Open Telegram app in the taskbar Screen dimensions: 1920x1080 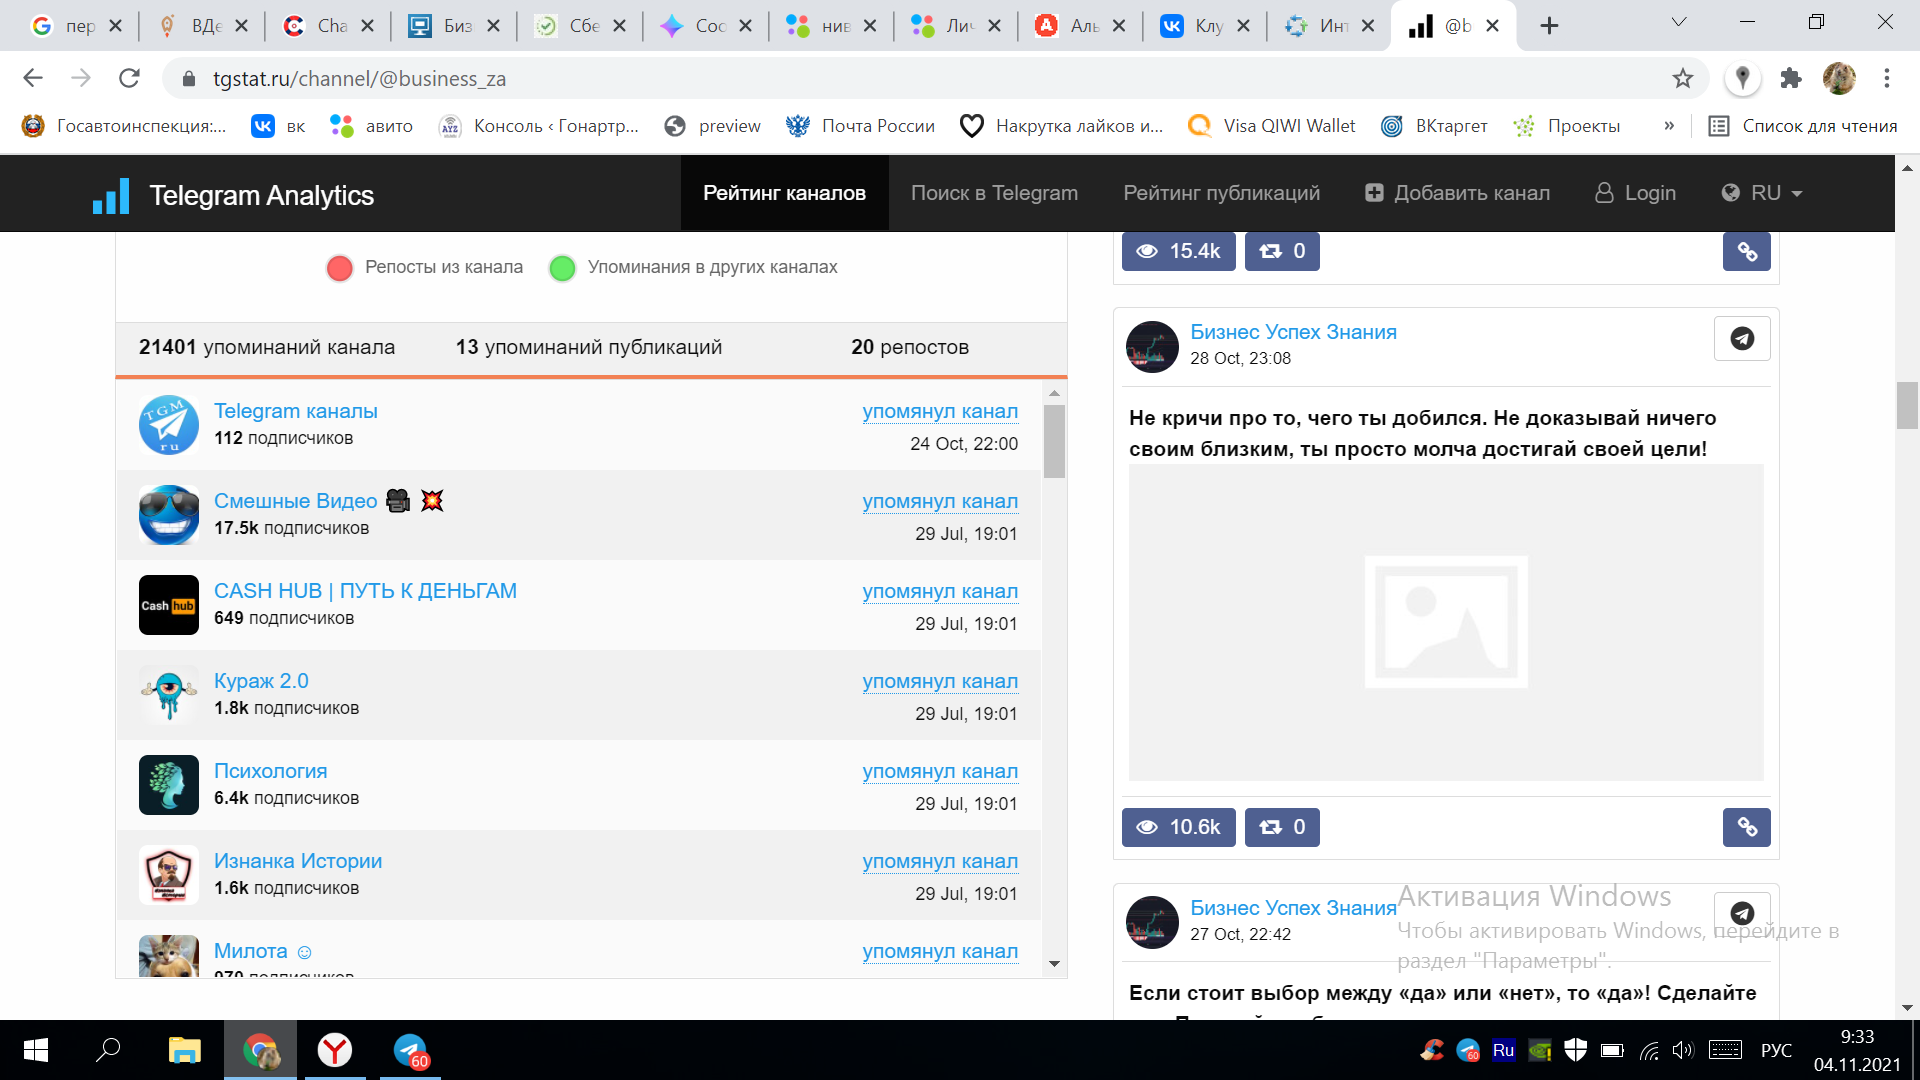click(x=410, y=1050)
